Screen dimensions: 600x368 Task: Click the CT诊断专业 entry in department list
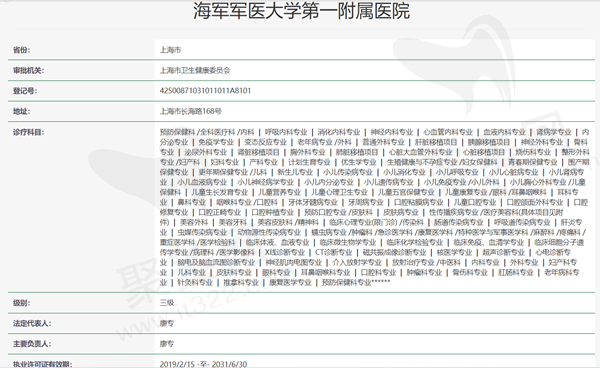click(x=333, y=252)
